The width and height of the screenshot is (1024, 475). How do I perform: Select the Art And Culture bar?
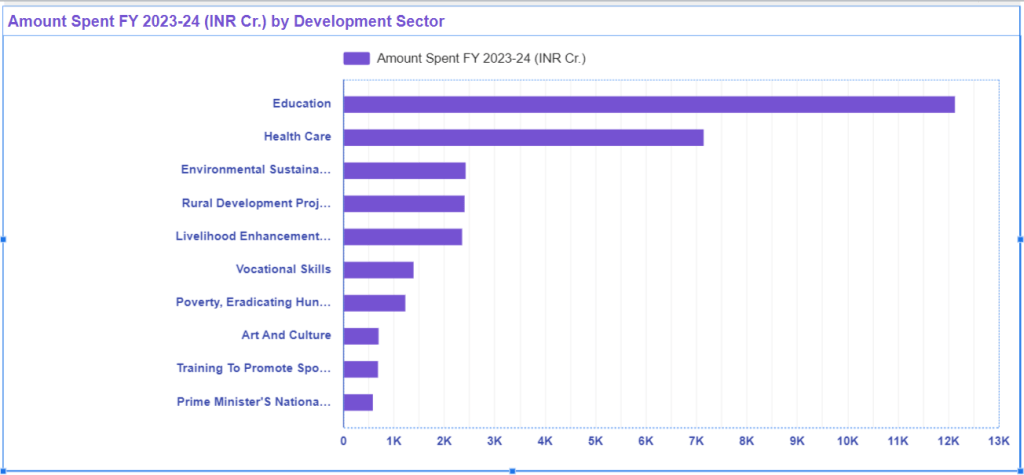click(x=360, y=336)
